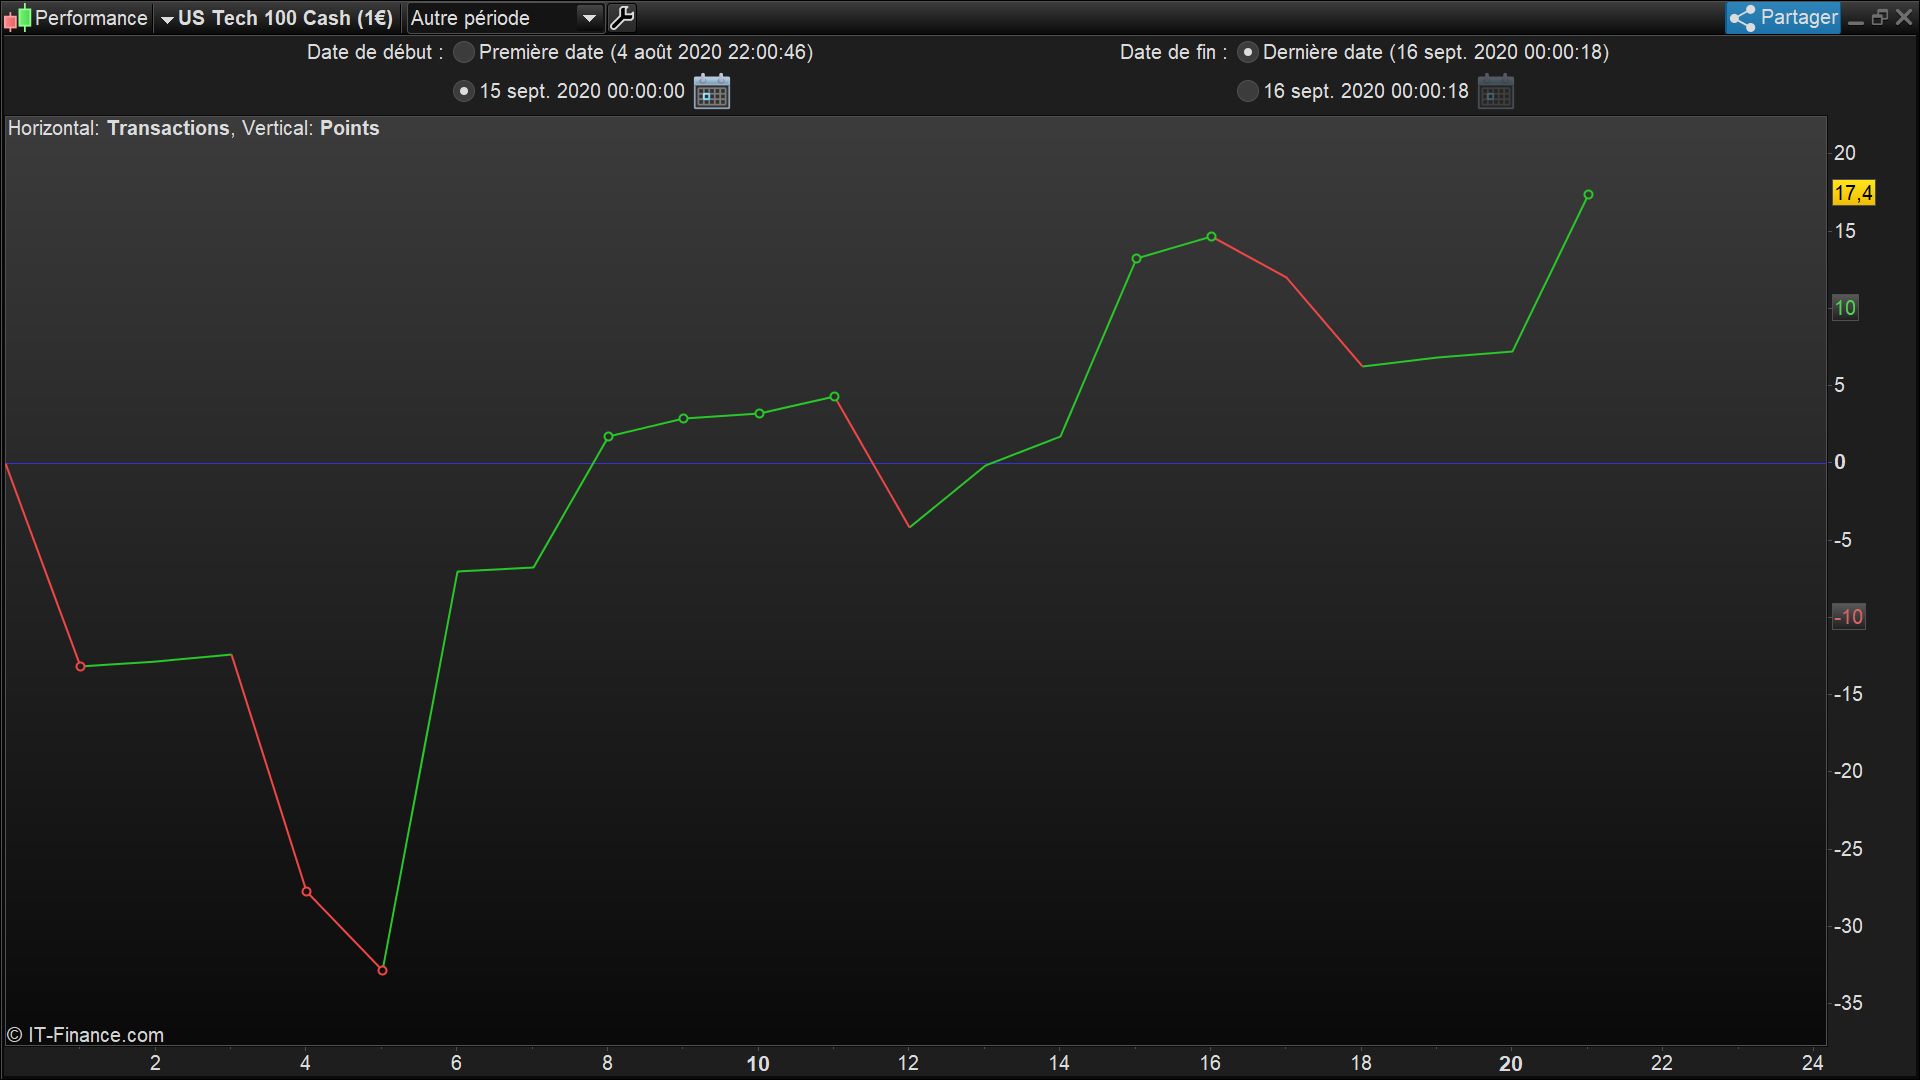
Task: Click the IT-Finance.com copyright link
Action: (x=86, y=1035)
